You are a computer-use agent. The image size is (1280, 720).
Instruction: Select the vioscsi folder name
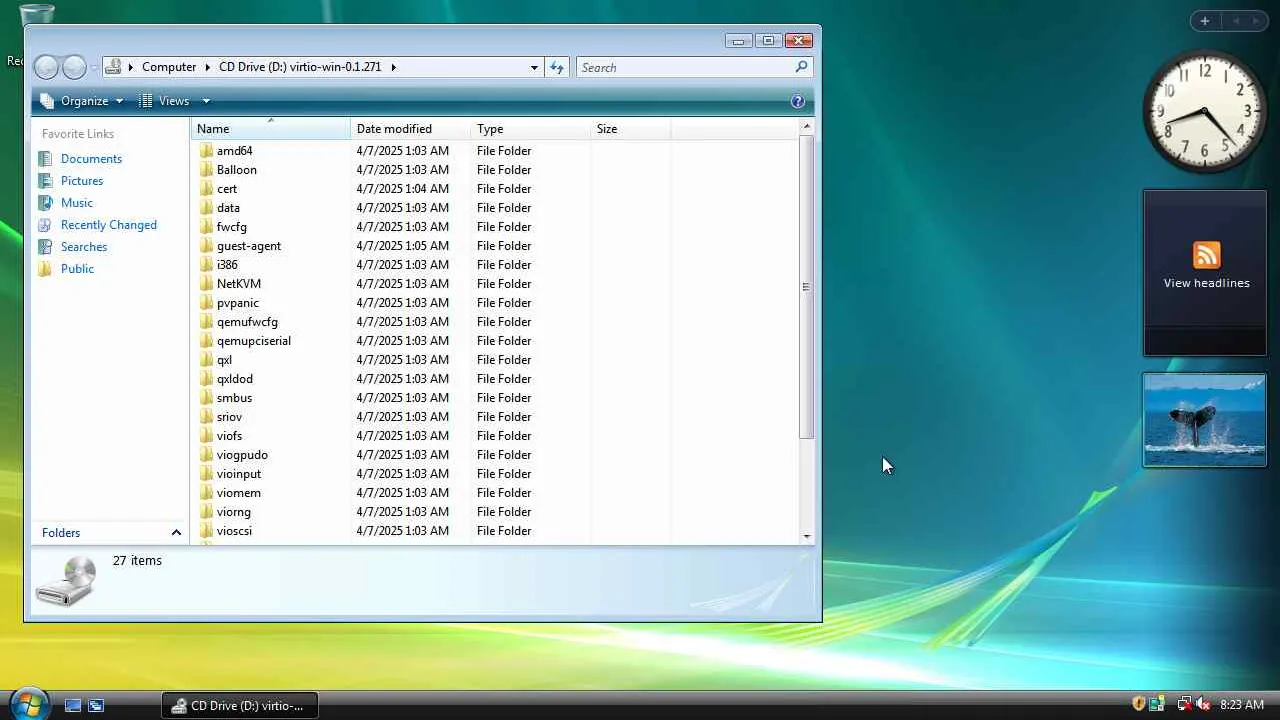234,531
